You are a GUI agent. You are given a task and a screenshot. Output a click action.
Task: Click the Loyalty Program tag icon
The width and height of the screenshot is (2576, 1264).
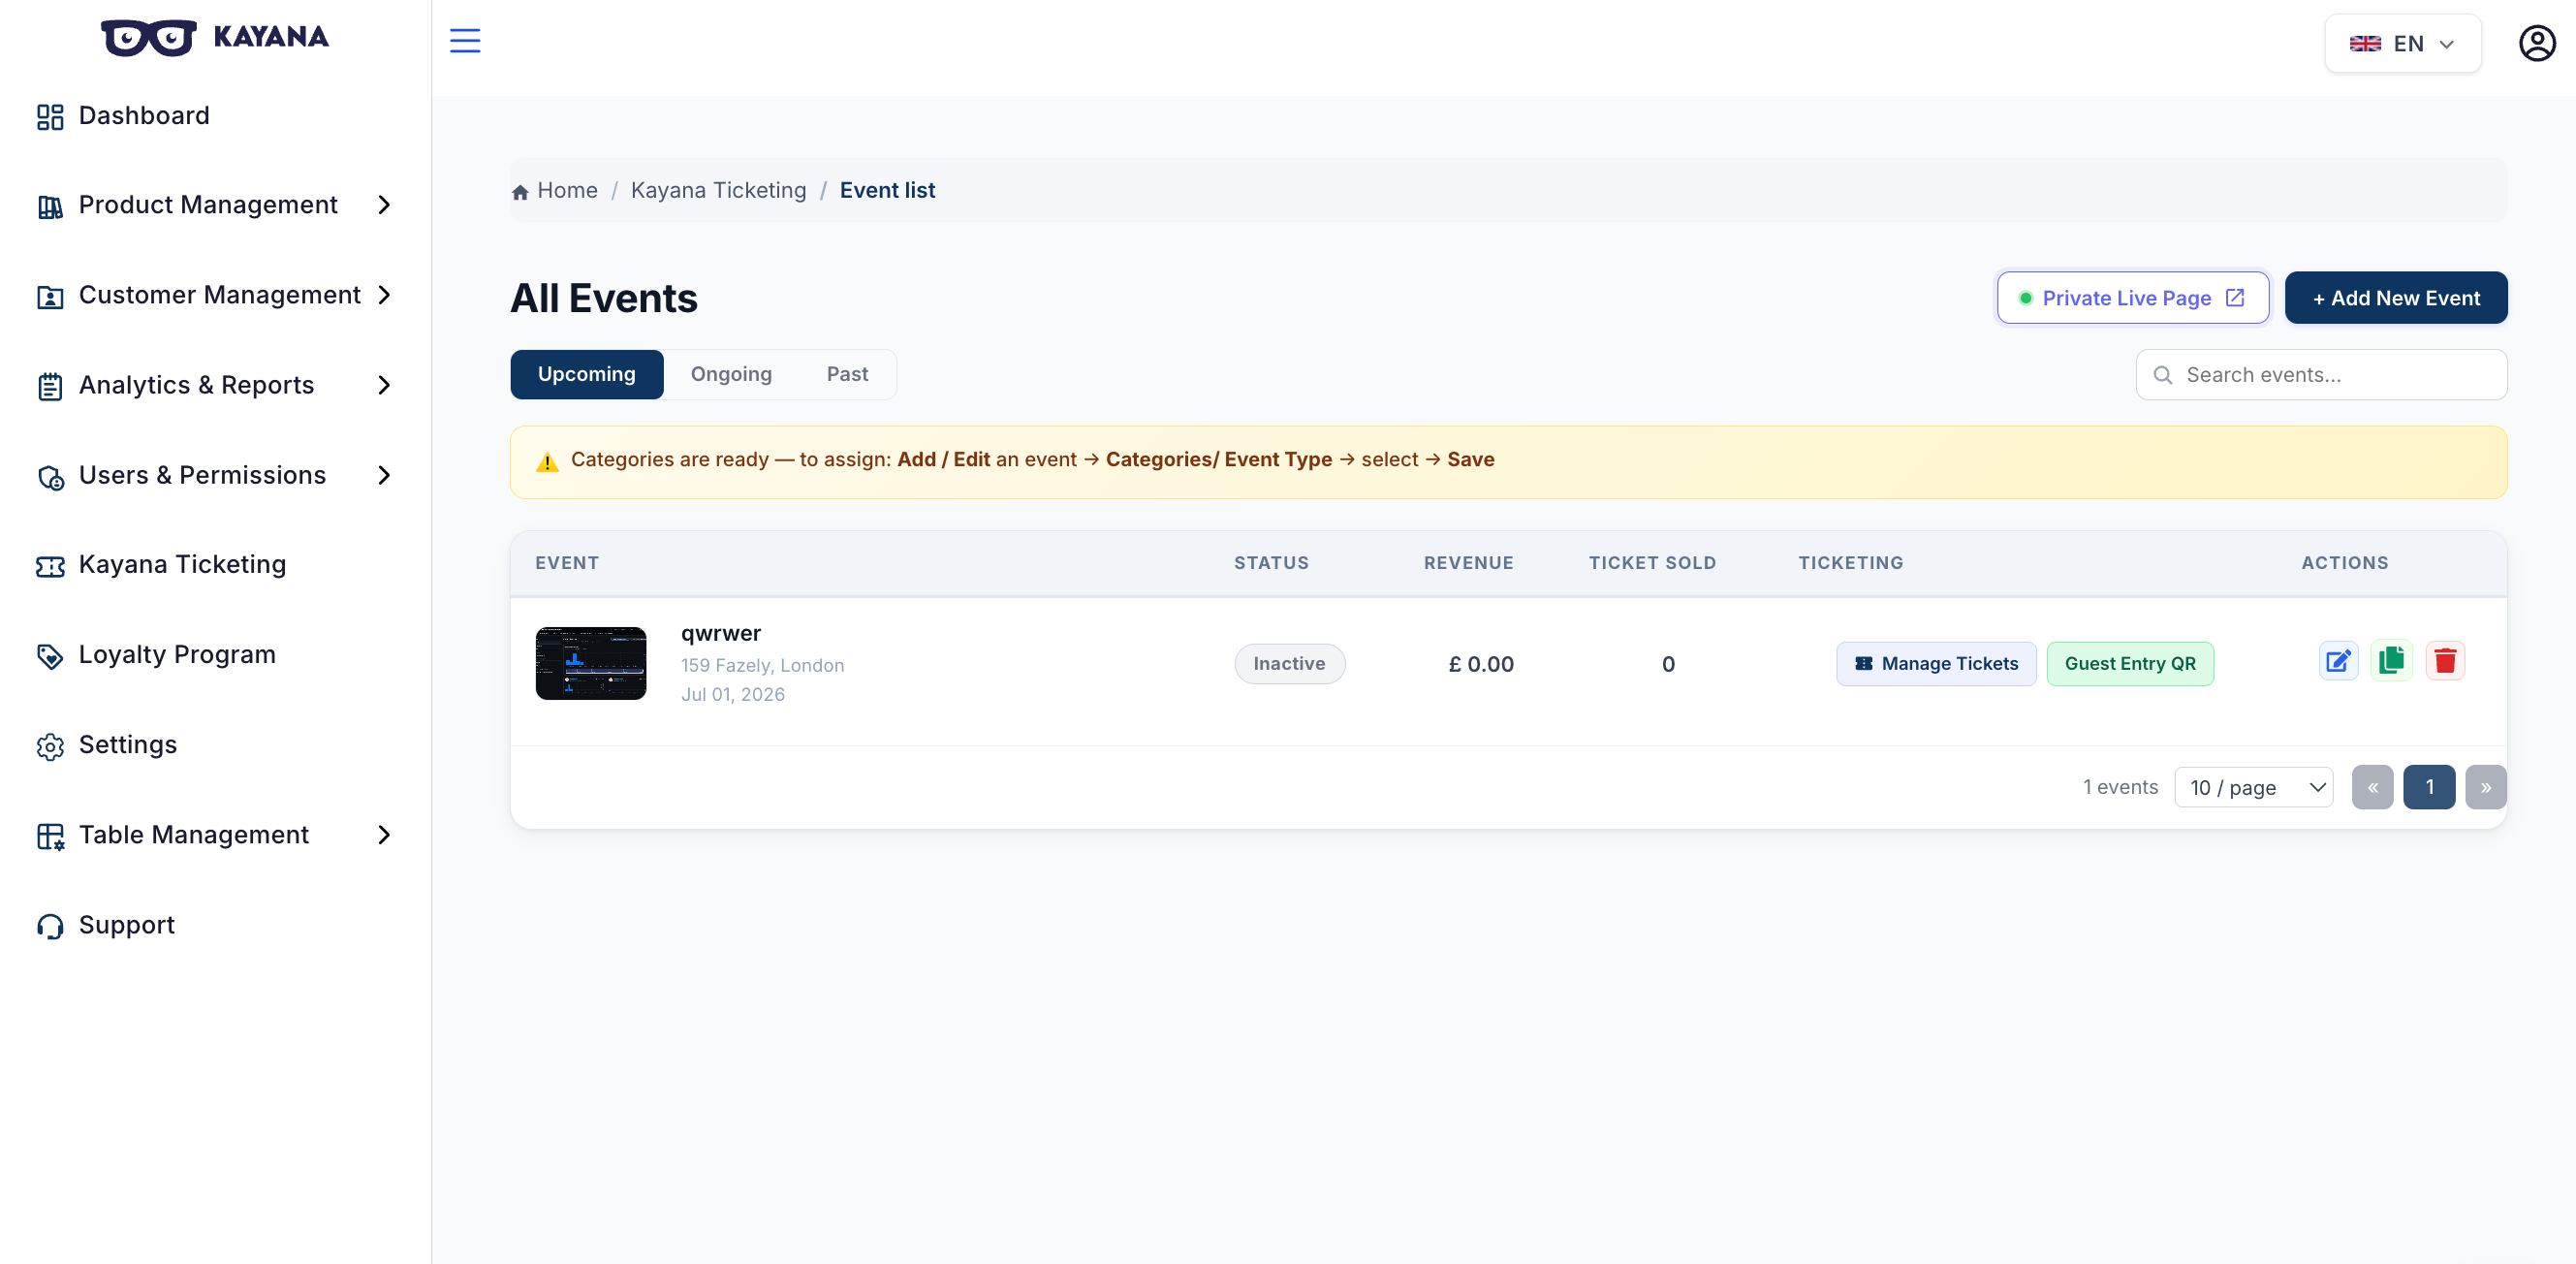(50, 656)
